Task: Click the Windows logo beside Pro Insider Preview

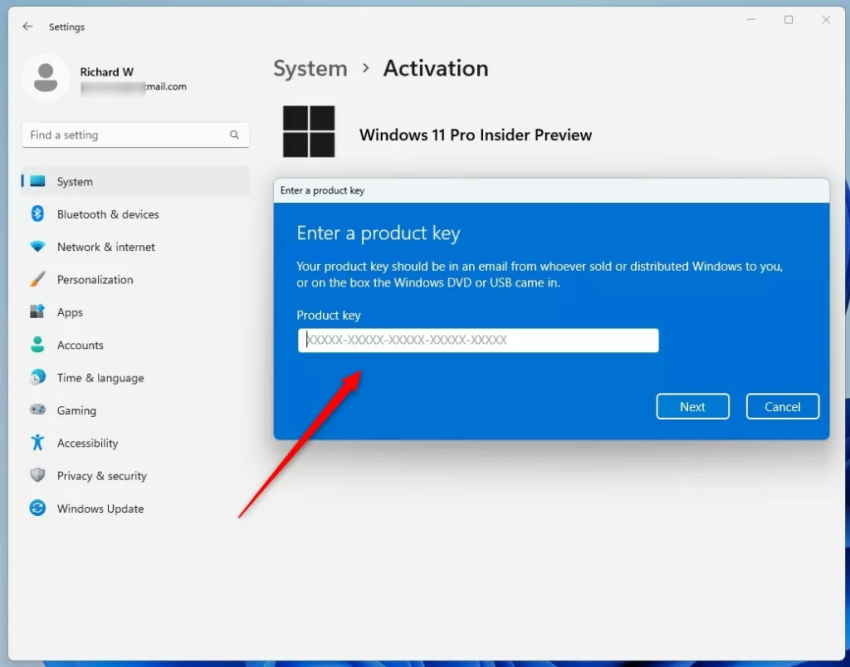Action: pos(309,131)
